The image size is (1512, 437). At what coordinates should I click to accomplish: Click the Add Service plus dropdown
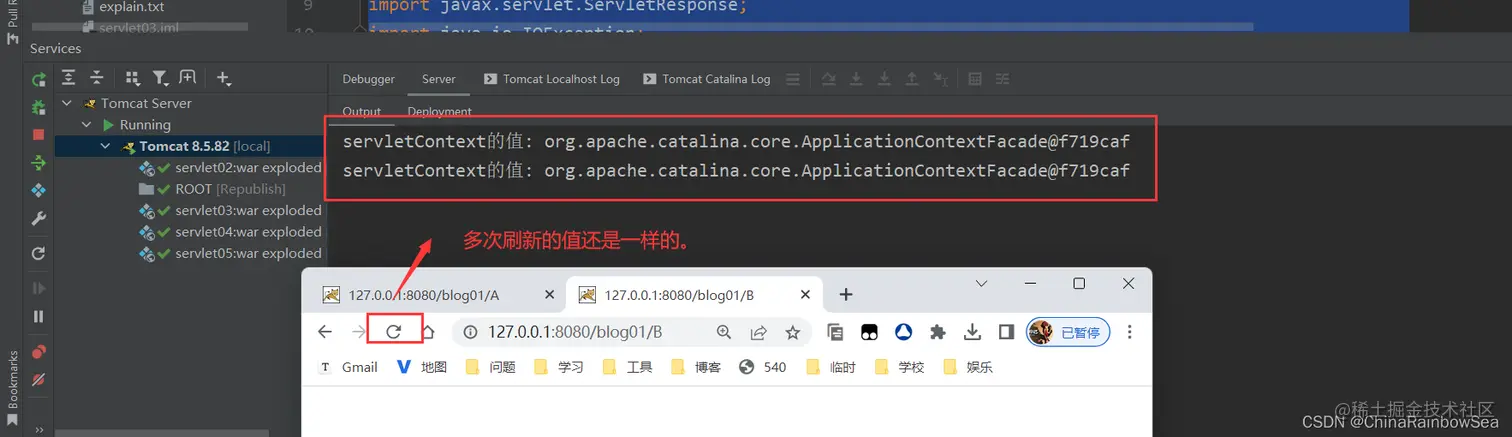223,77
